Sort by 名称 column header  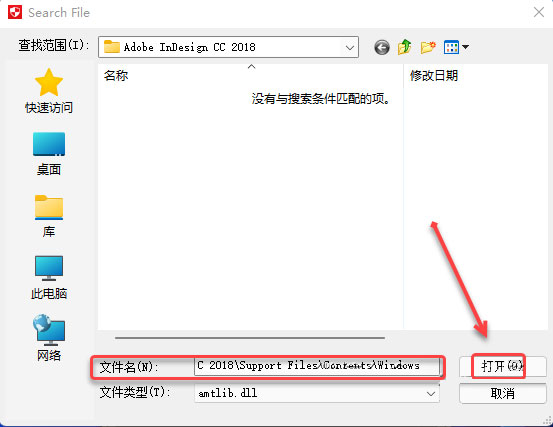point(250,75)
